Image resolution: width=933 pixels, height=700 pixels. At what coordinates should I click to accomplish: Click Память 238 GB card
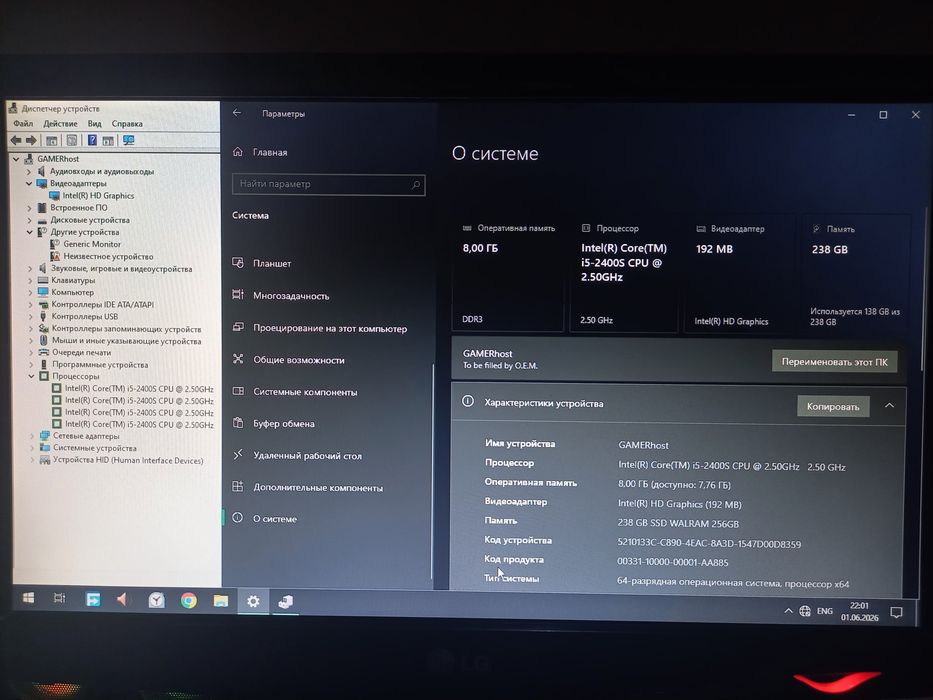855,274
